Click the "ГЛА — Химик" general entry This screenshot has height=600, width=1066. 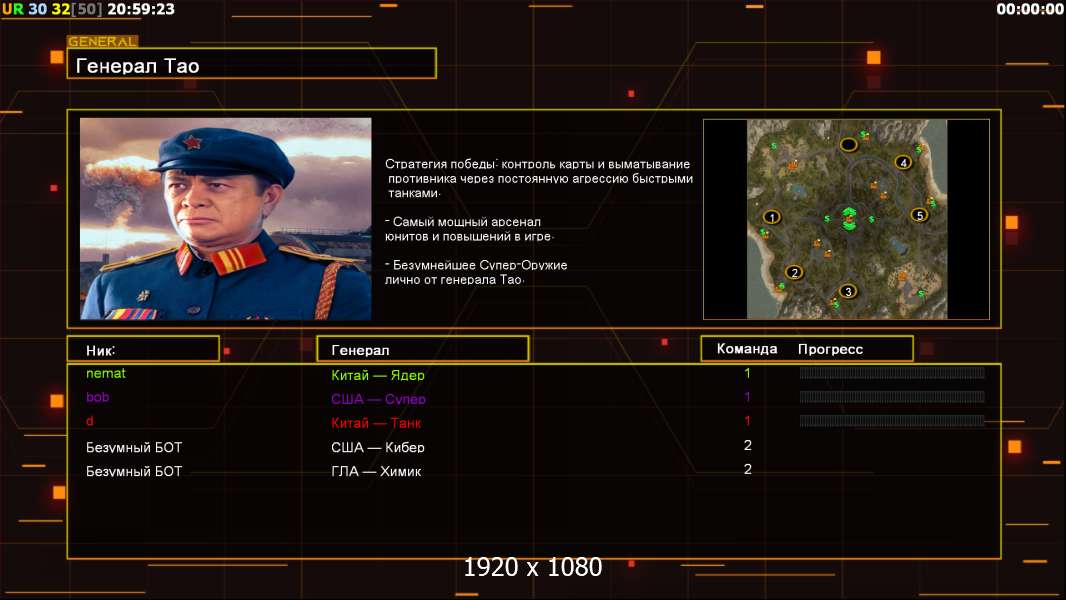click(376, 471)
